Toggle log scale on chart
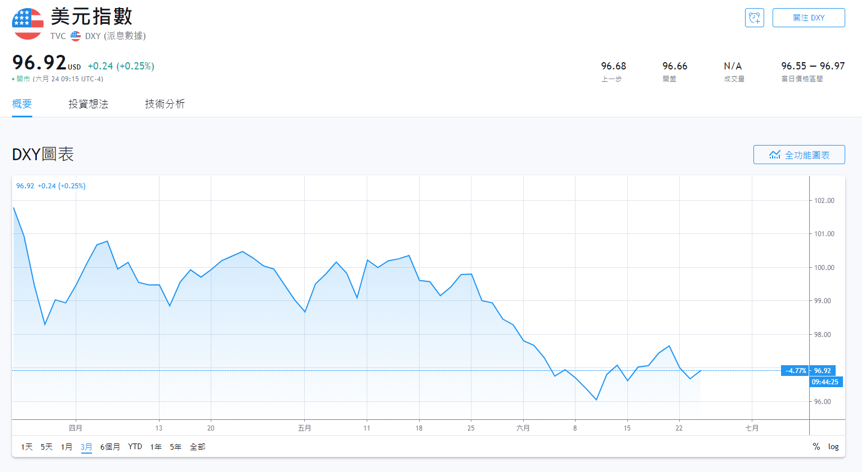 pos(834,447)
